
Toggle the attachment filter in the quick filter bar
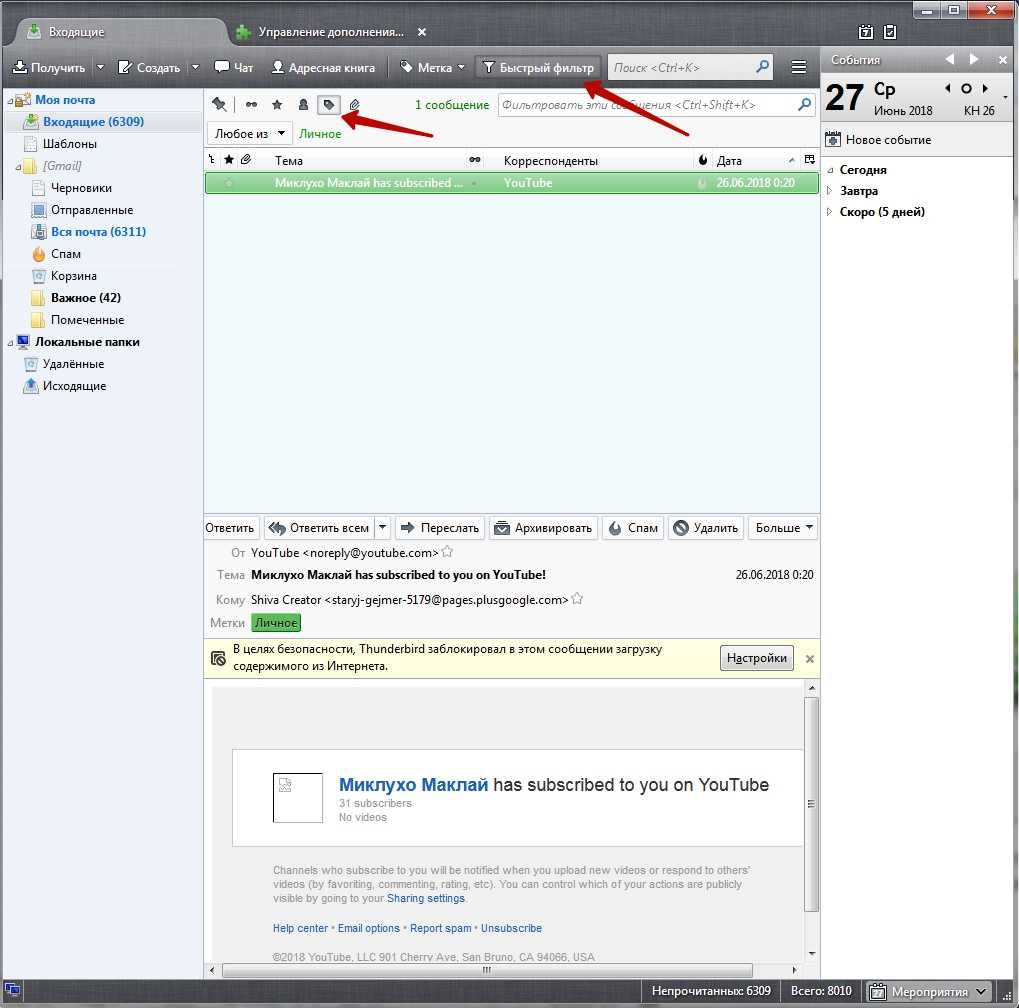[x=354, y=104]
